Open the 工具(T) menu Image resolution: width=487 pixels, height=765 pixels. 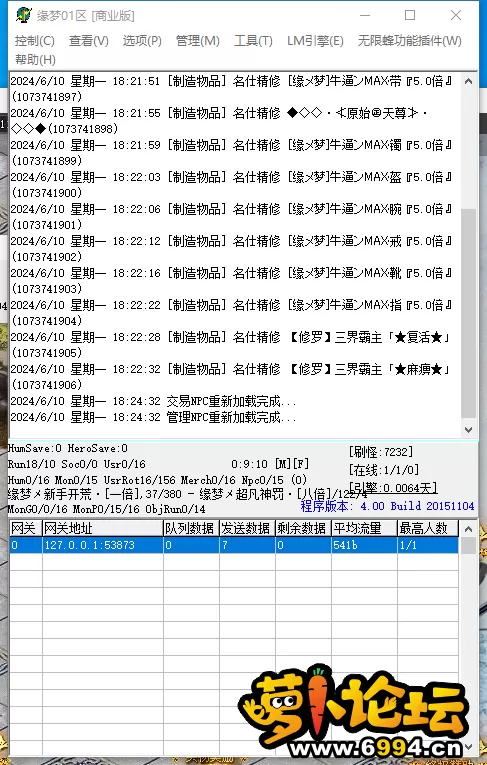tap(253, 41)
